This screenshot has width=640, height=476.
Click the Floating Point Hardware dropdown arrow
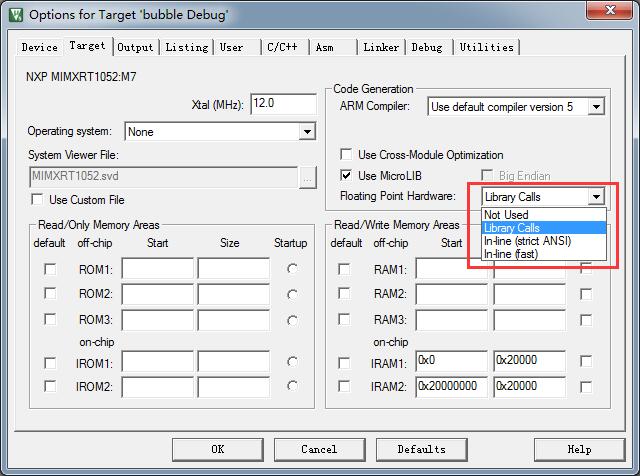pos(596,197)
